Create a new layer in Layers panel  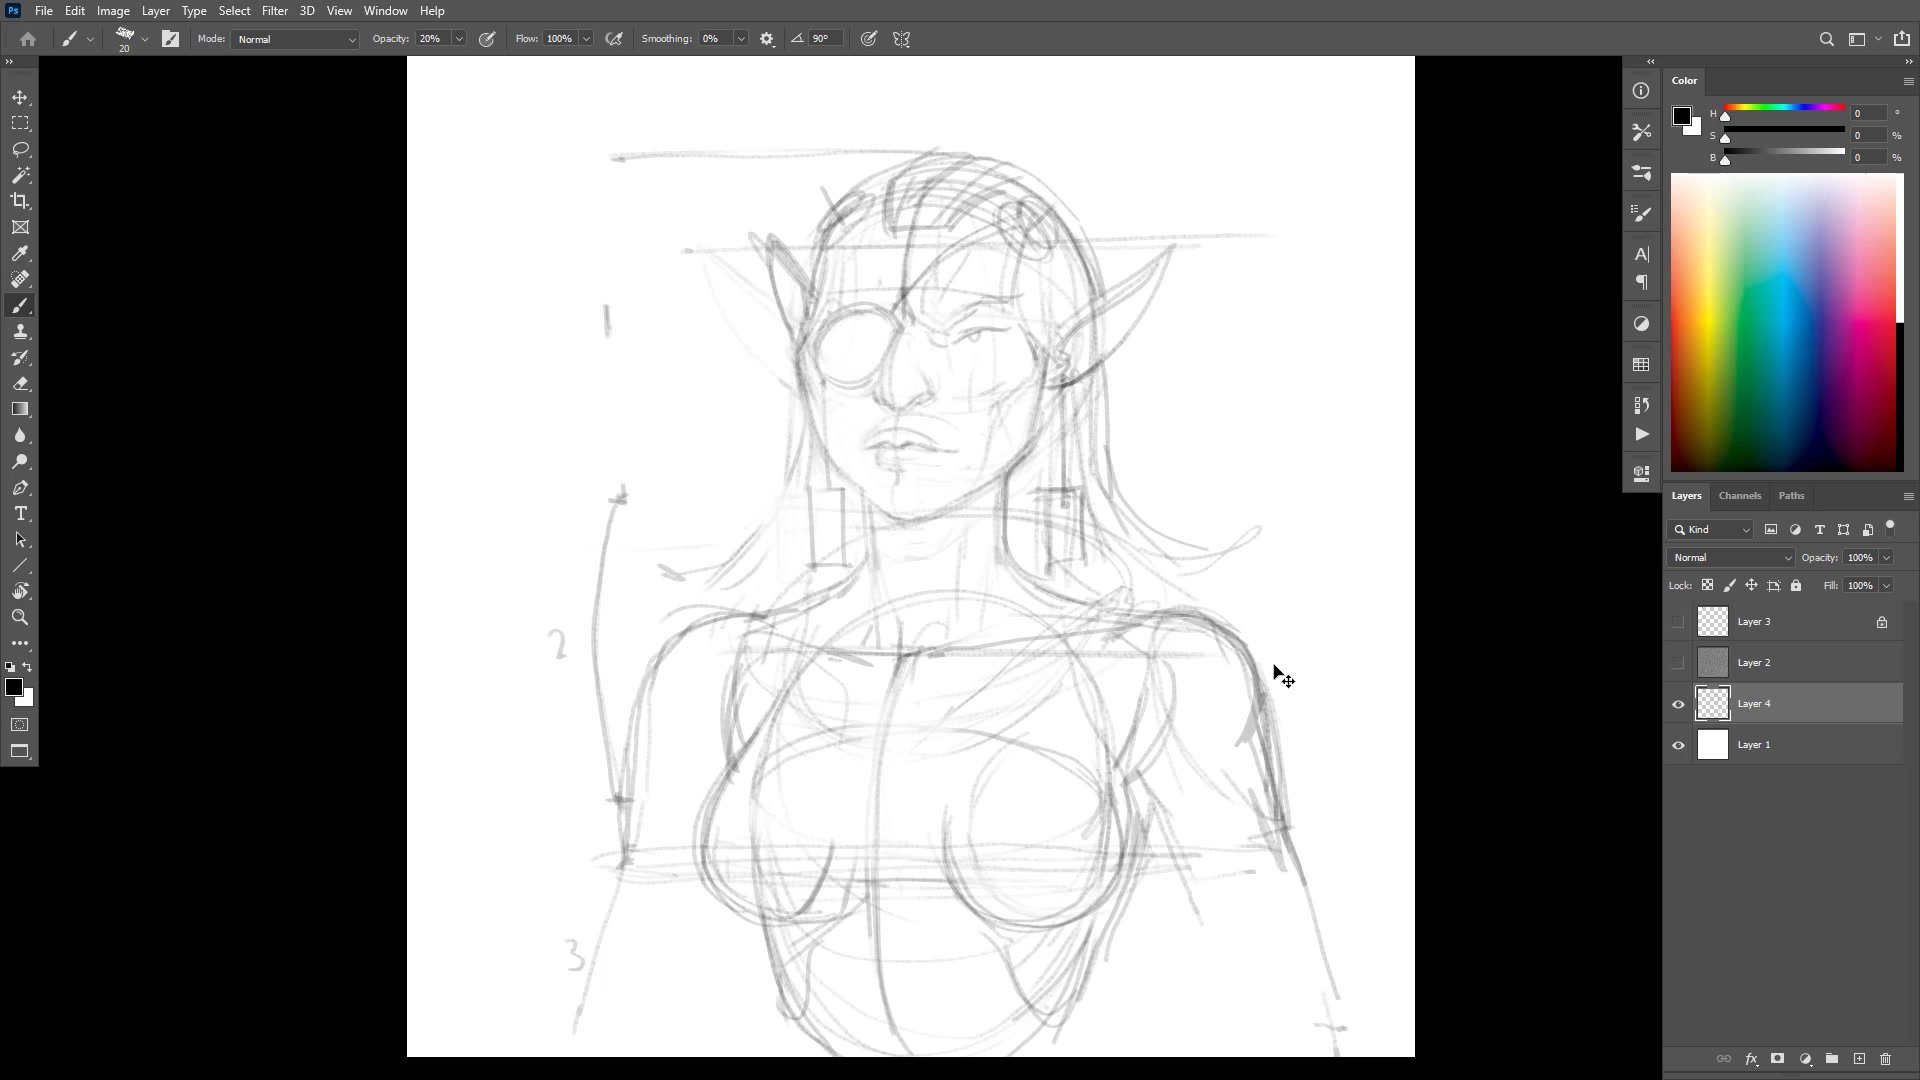point(1859,1059)
